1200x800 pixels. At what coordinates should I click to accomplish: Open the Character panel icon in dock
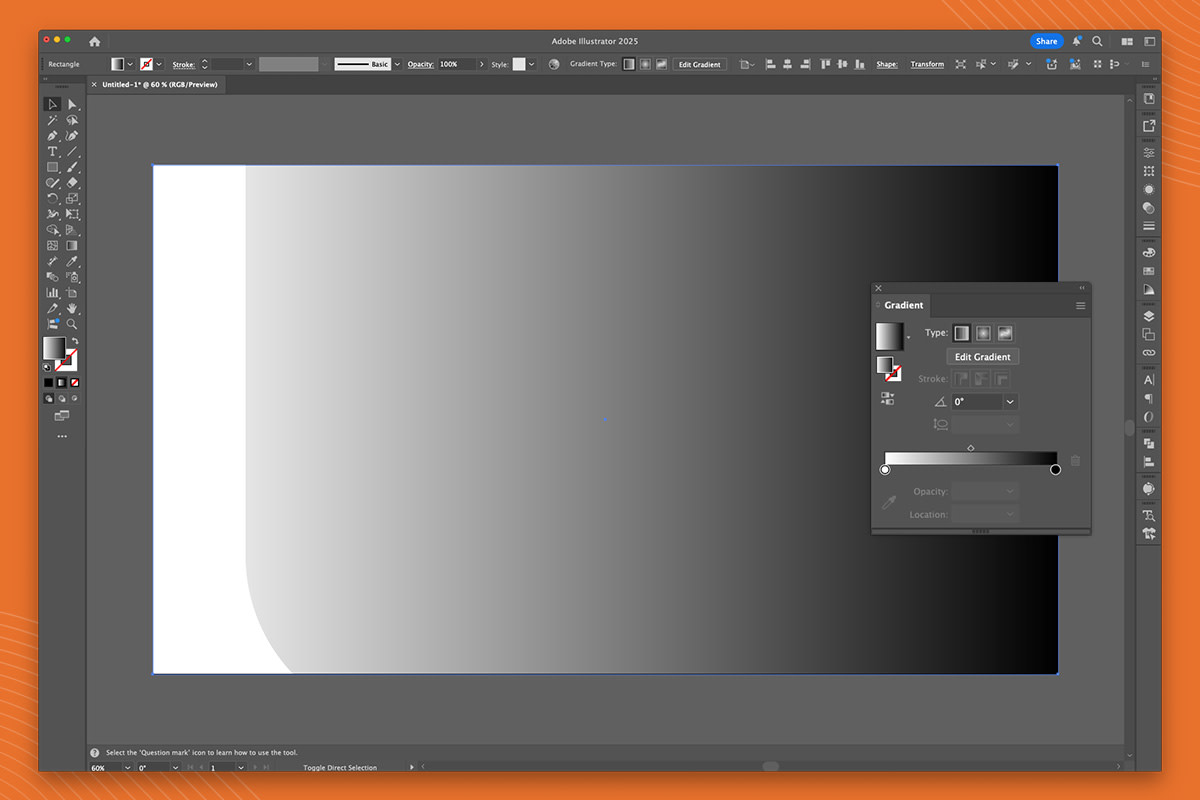[1149, 380]
